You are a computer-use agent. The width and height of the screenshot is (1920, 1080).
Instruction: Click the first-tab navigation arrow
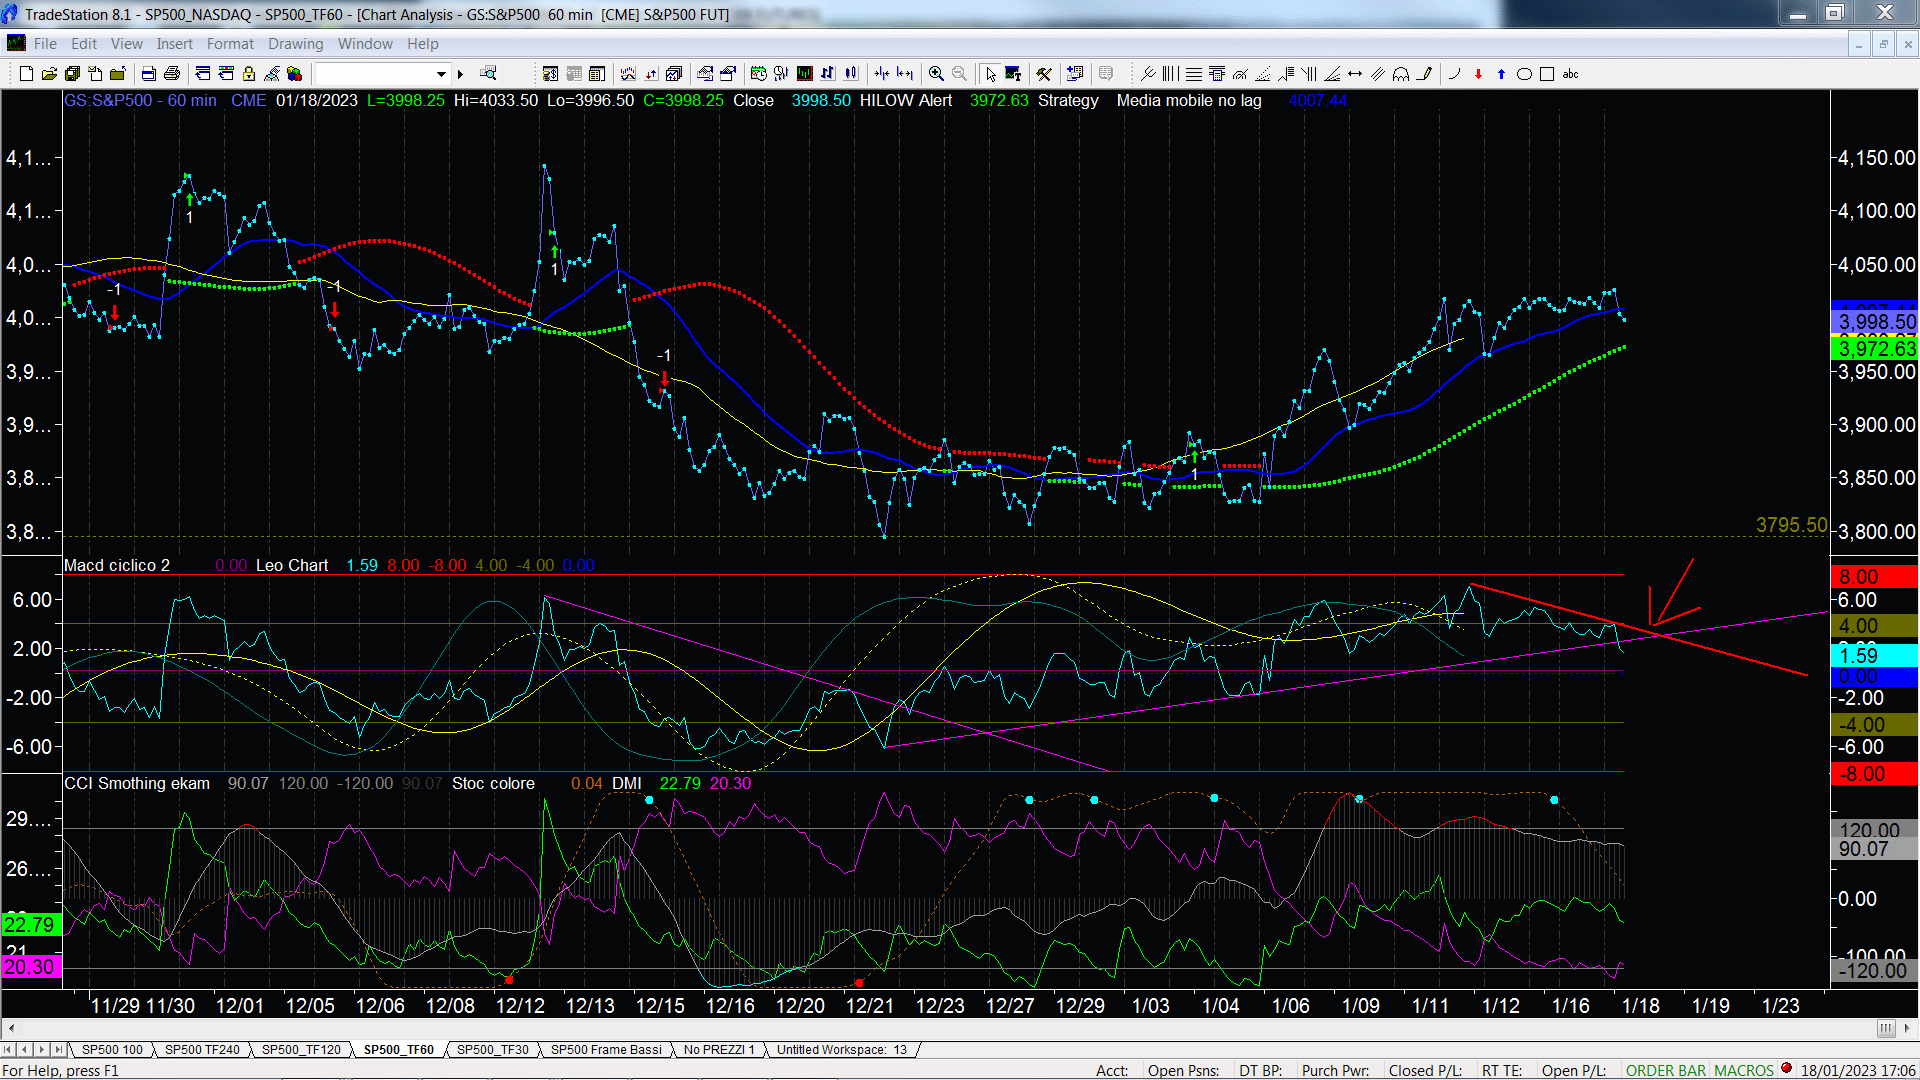pyautogui.click(x=8, y=1050)
